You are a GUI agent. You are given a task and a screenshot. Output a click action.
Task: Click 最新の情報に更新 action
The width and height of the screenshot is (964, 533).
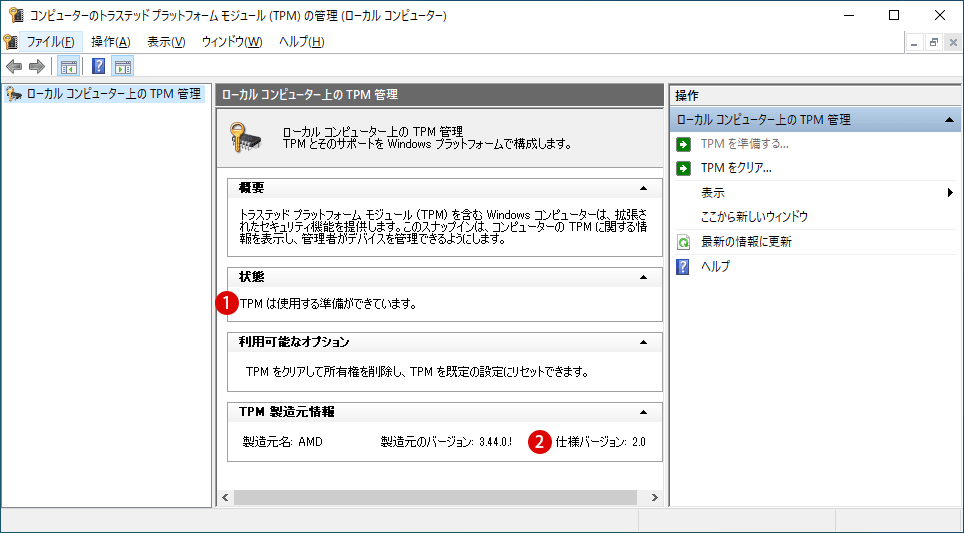coord(746,242)
